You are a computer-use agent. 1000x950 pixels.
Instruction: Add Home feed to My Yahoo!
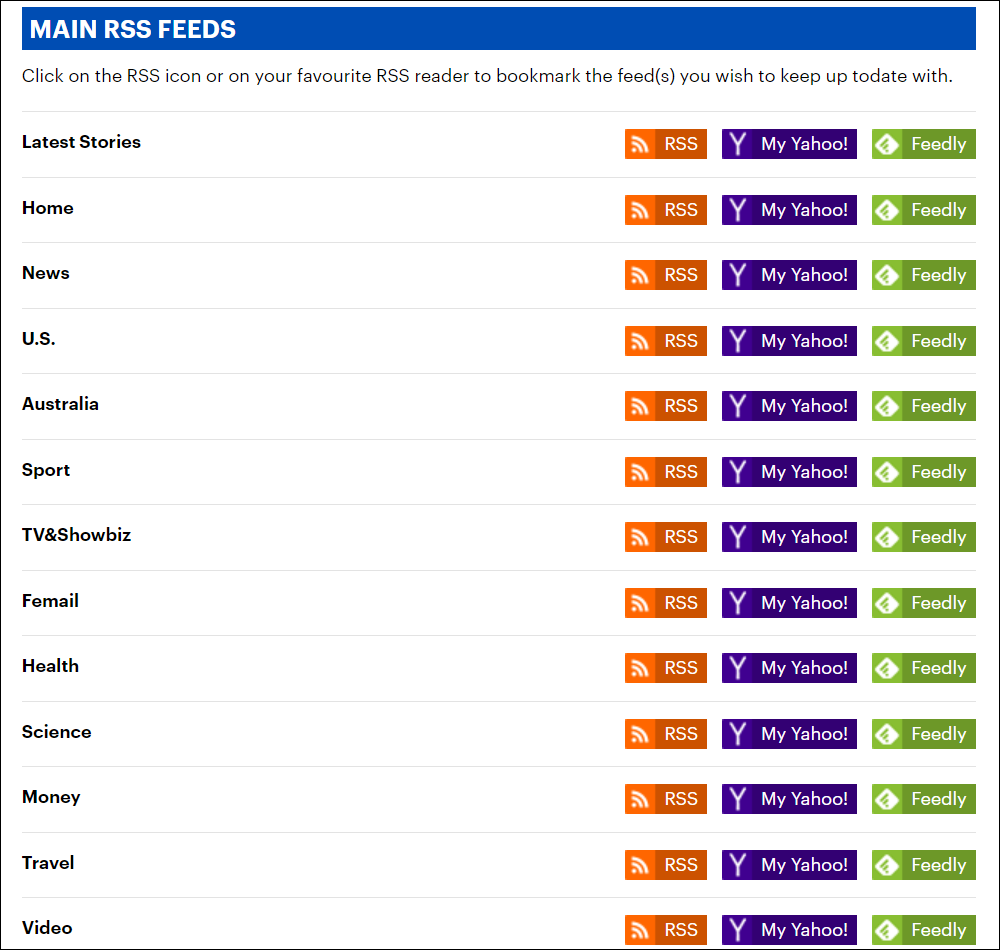(x=789, y=210)
